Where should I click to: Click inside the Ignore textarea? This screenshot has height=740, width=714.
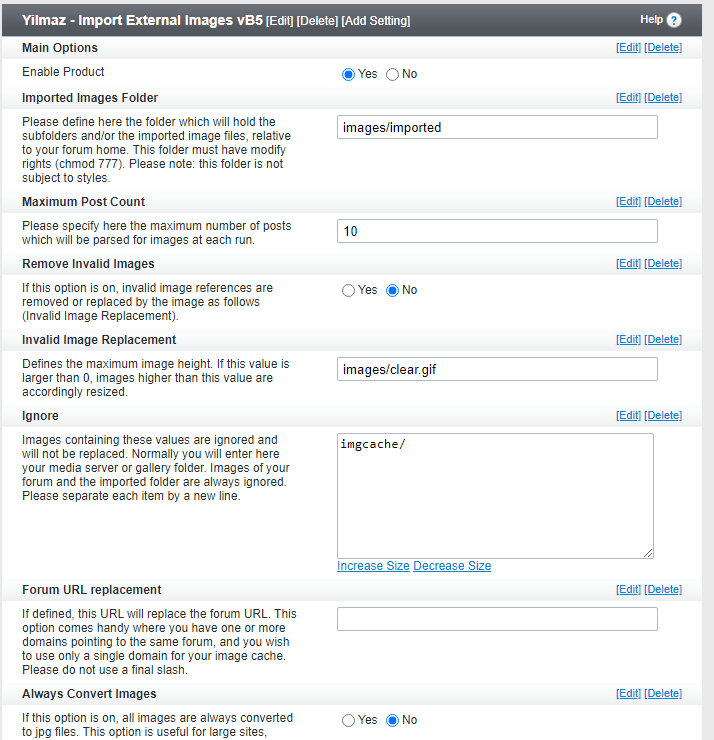tap(495, 496)
